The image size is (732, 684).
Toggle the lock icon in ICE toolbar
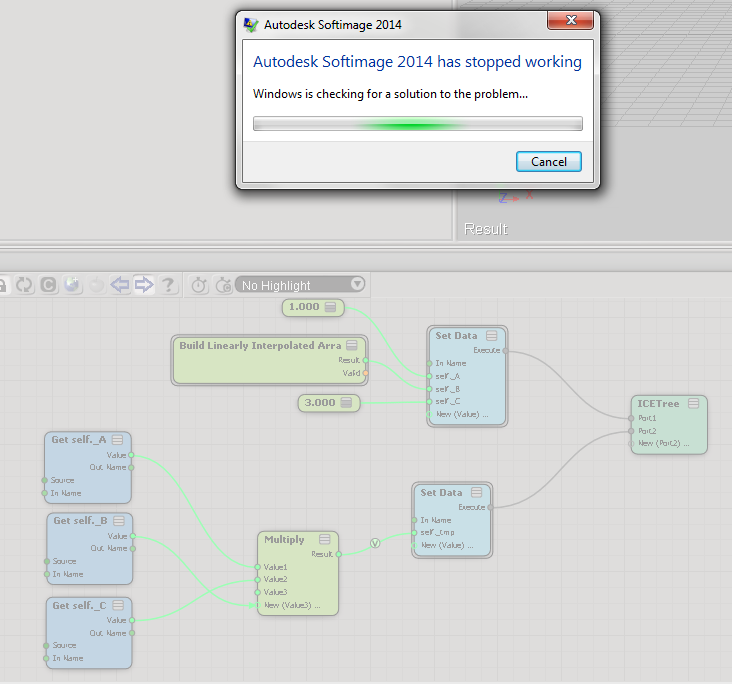[3, 285]
